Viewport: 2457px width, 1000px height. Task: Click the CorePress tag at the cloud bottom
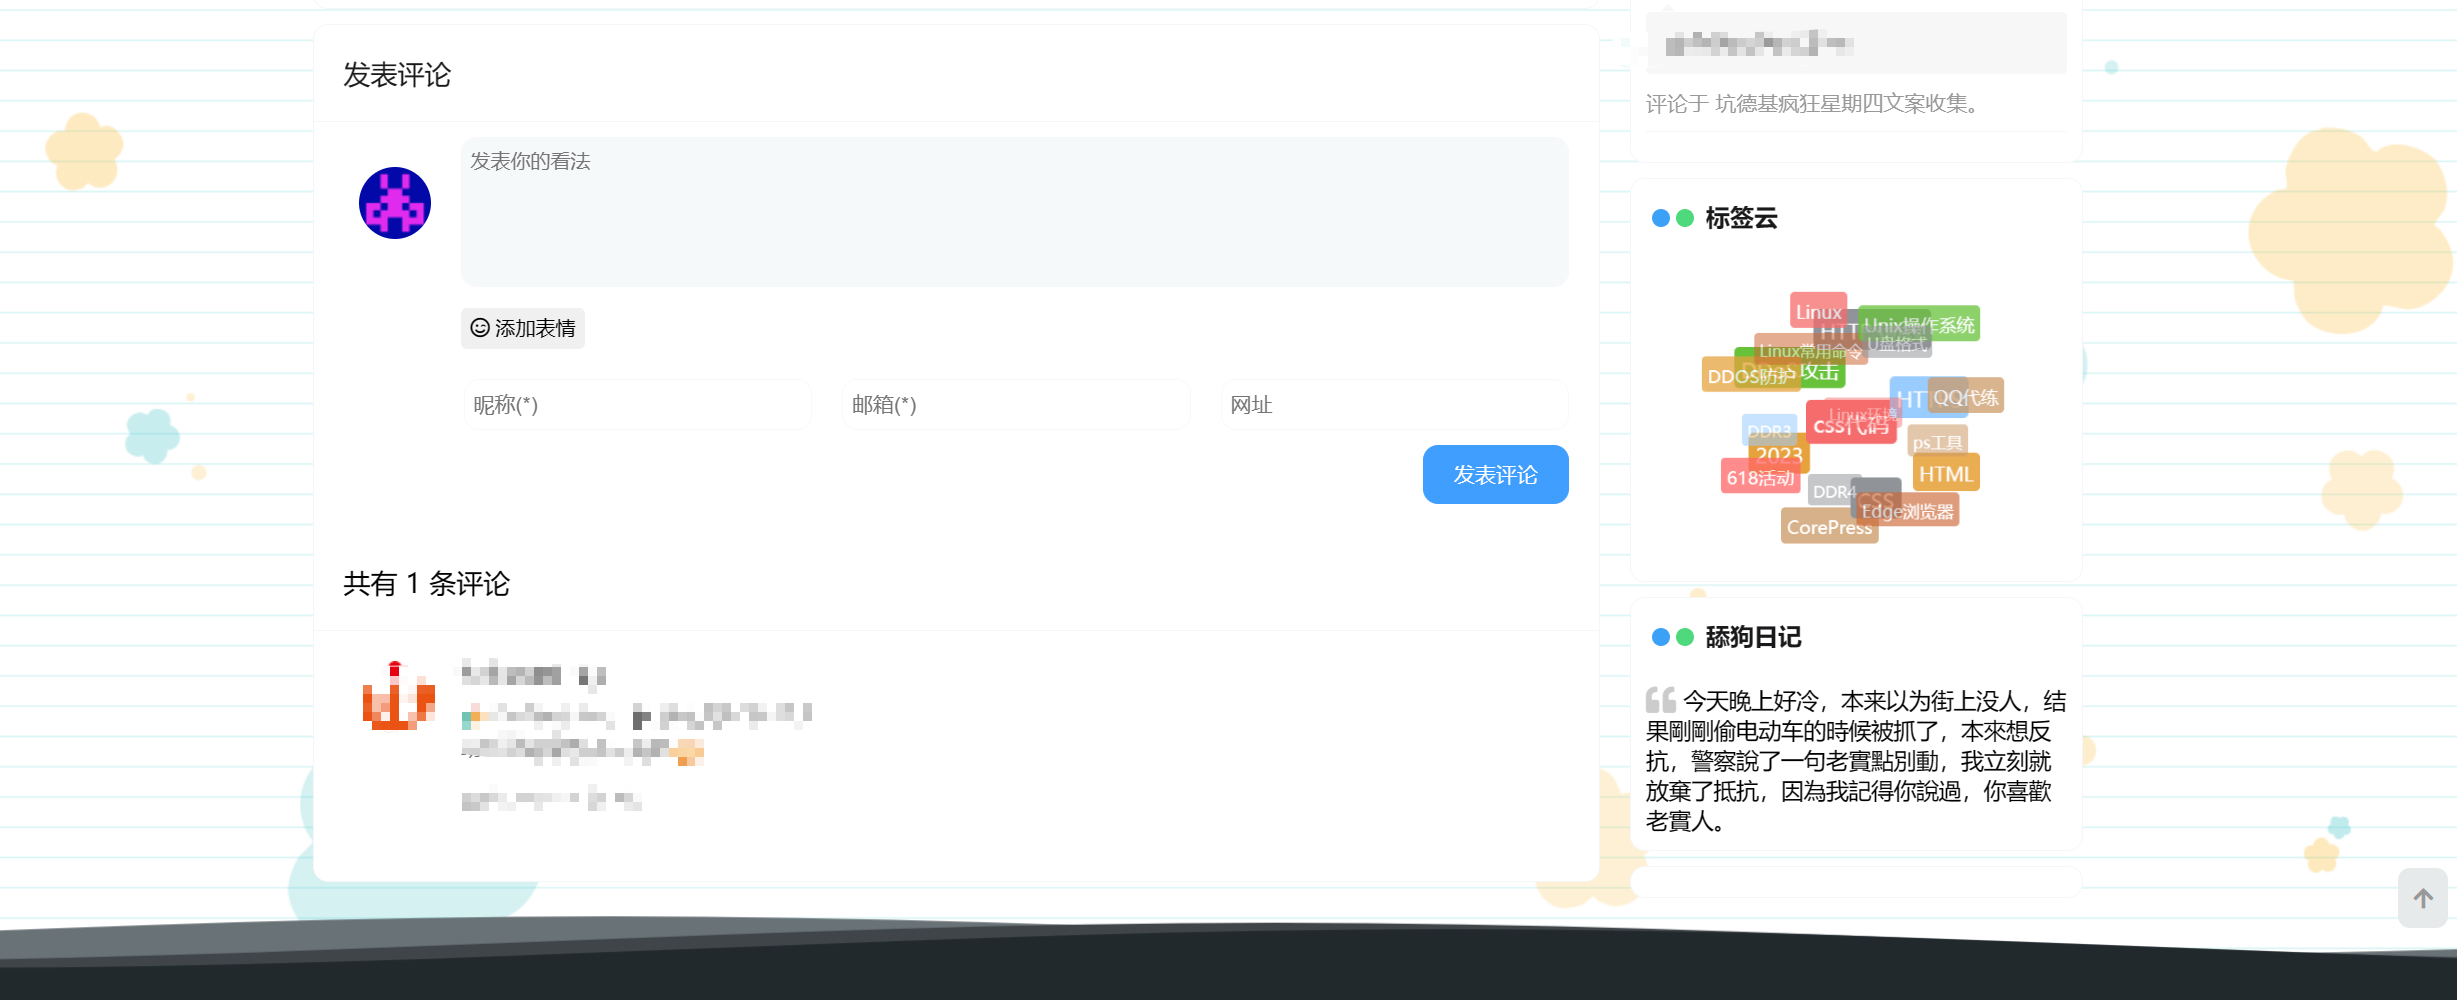pyautogui.click(x=1828, y=527)
